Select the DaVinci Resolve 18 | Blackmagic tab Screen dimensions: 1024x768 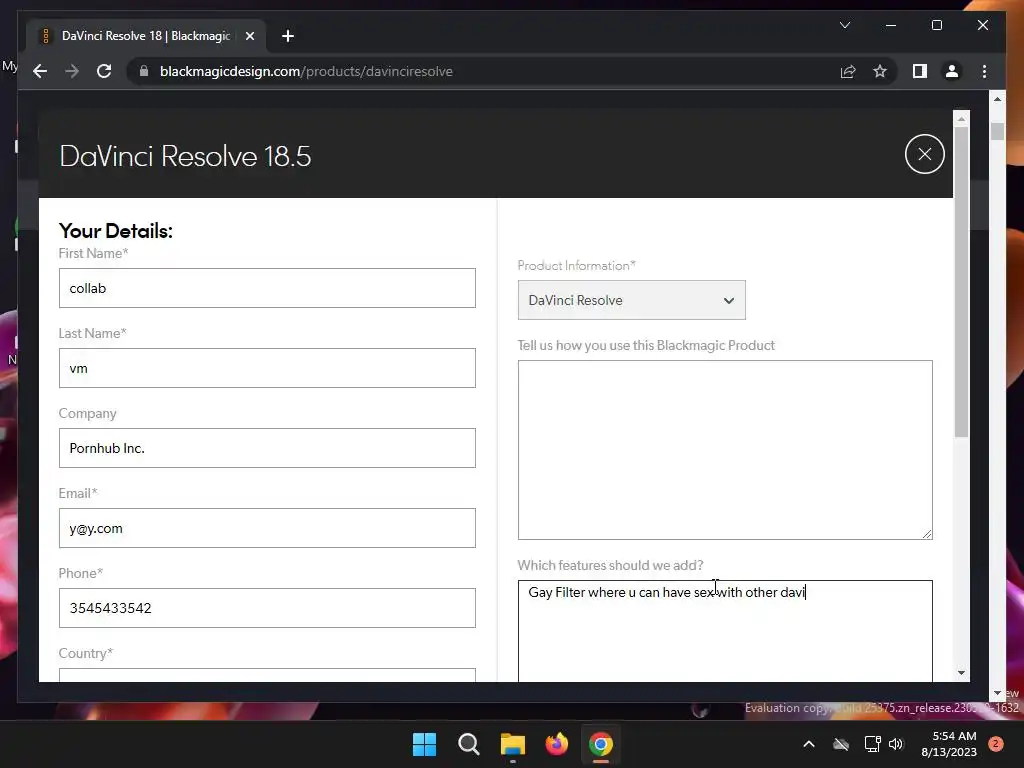point(146,36)
